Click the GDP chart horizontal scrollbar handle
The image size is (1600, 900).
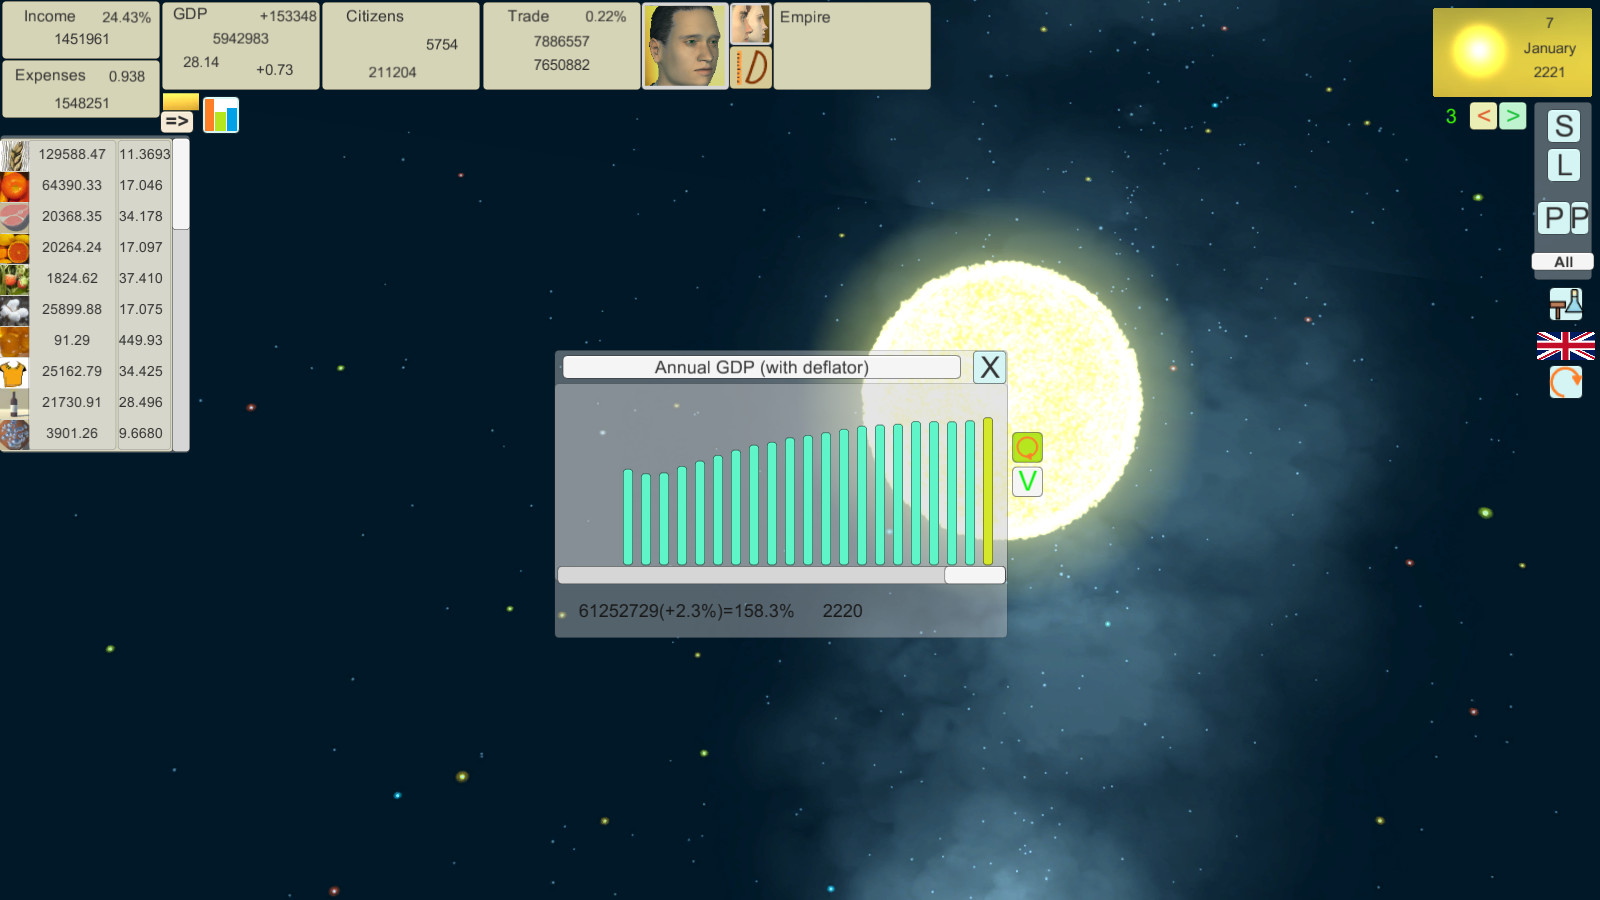tap(974, 575)
